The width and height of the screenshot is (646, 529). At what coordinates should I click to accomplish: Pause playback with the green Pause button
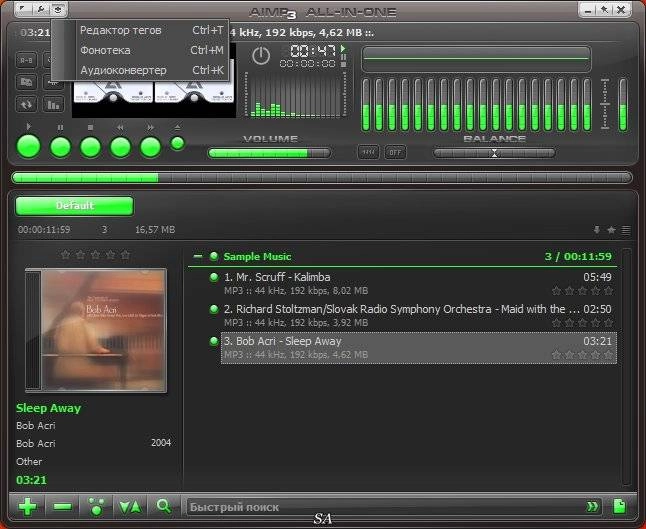click(x=60, y=147)
